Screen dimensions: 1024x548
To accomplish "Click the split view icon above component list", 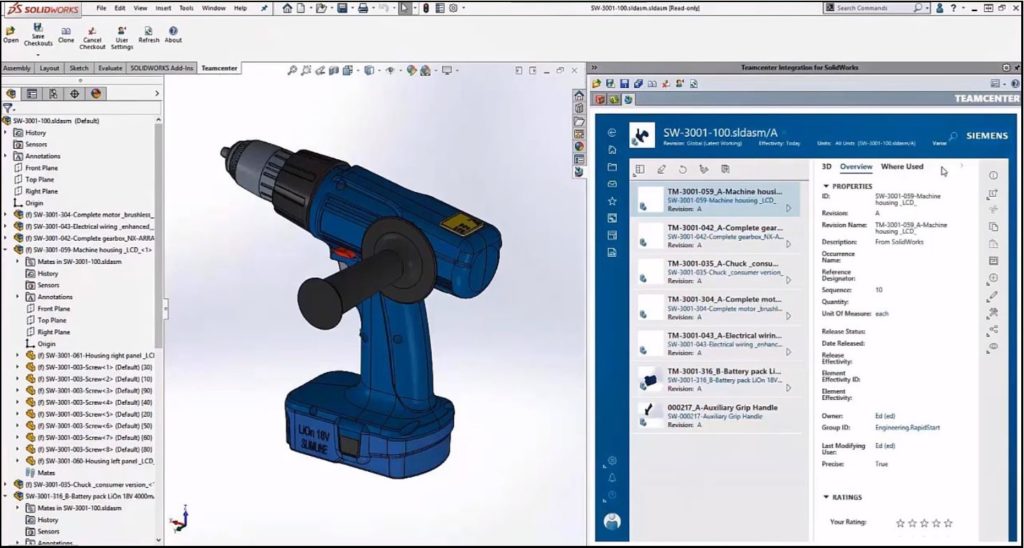I will 640,169.
